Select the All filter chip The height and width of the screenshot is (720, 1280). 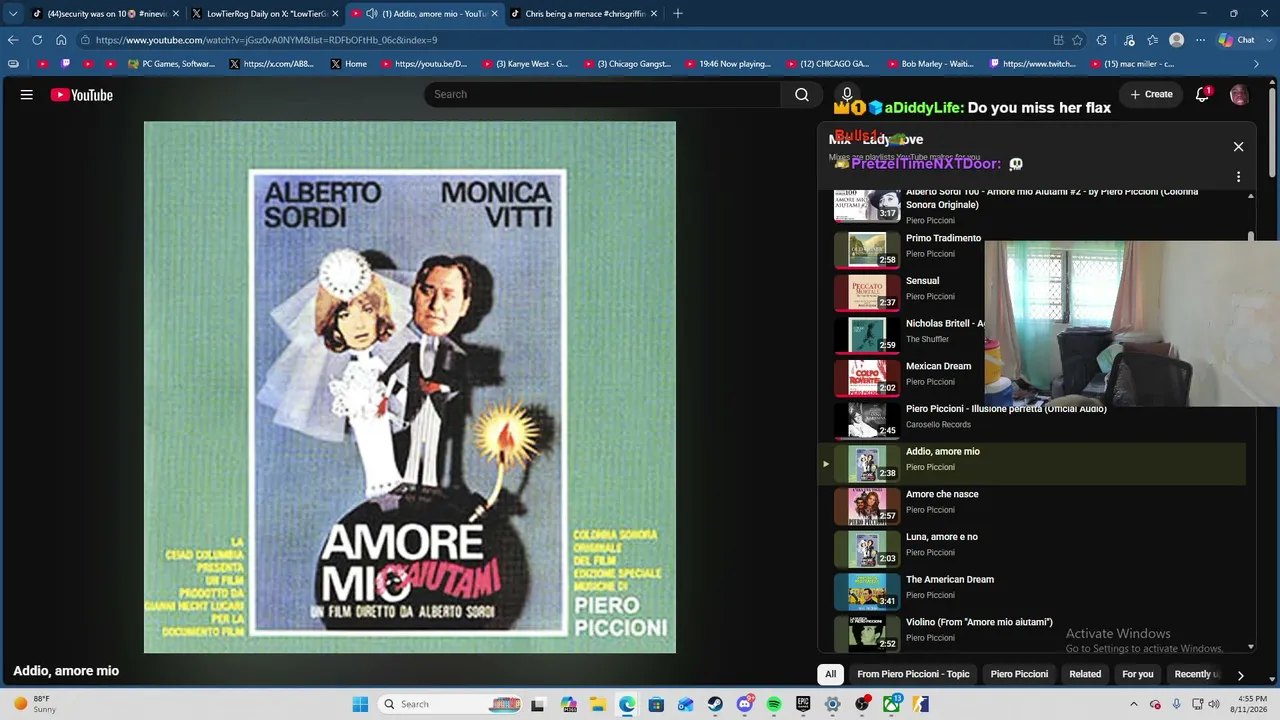[830, 674]
